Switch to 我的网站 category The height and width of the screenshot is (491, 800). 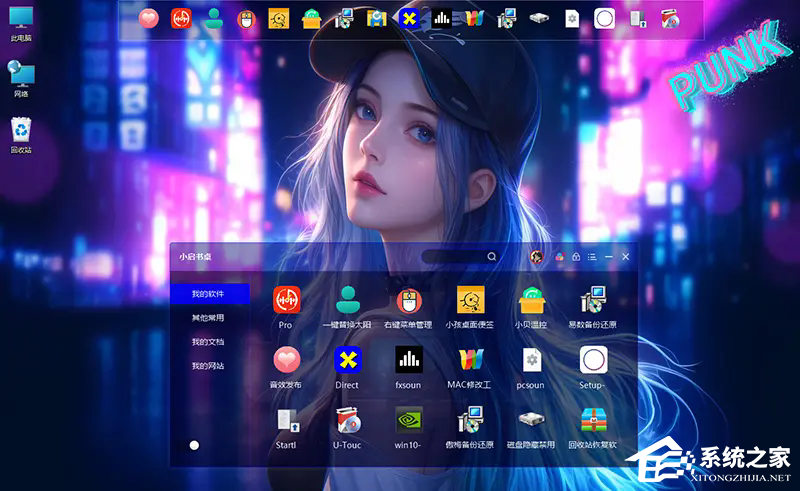point(210,365)
